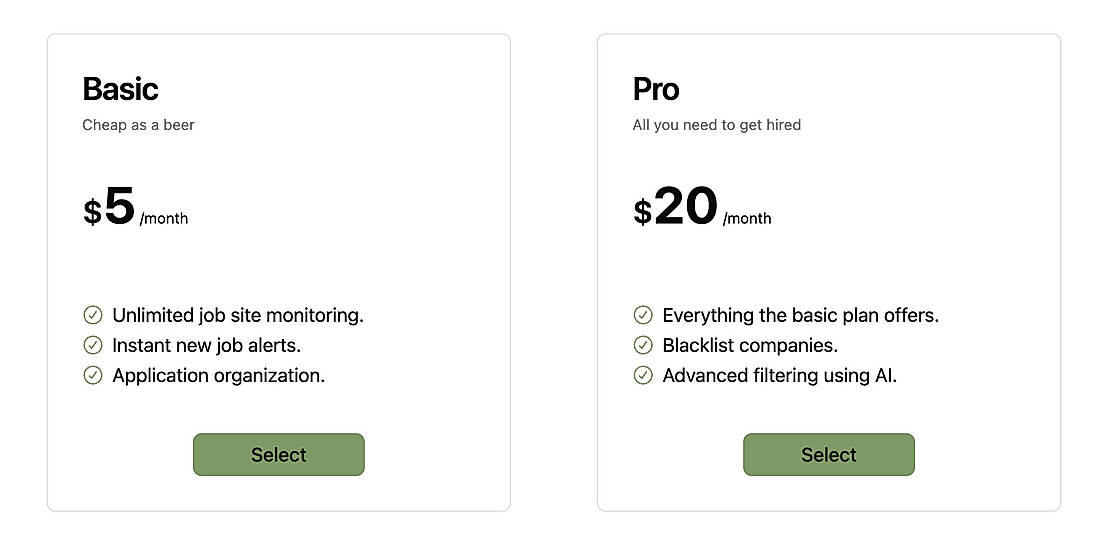The width and height of the screenshot is (1108, 546).
Task: Click the $5 price on Basic card
Action: [x=109, y=207]
